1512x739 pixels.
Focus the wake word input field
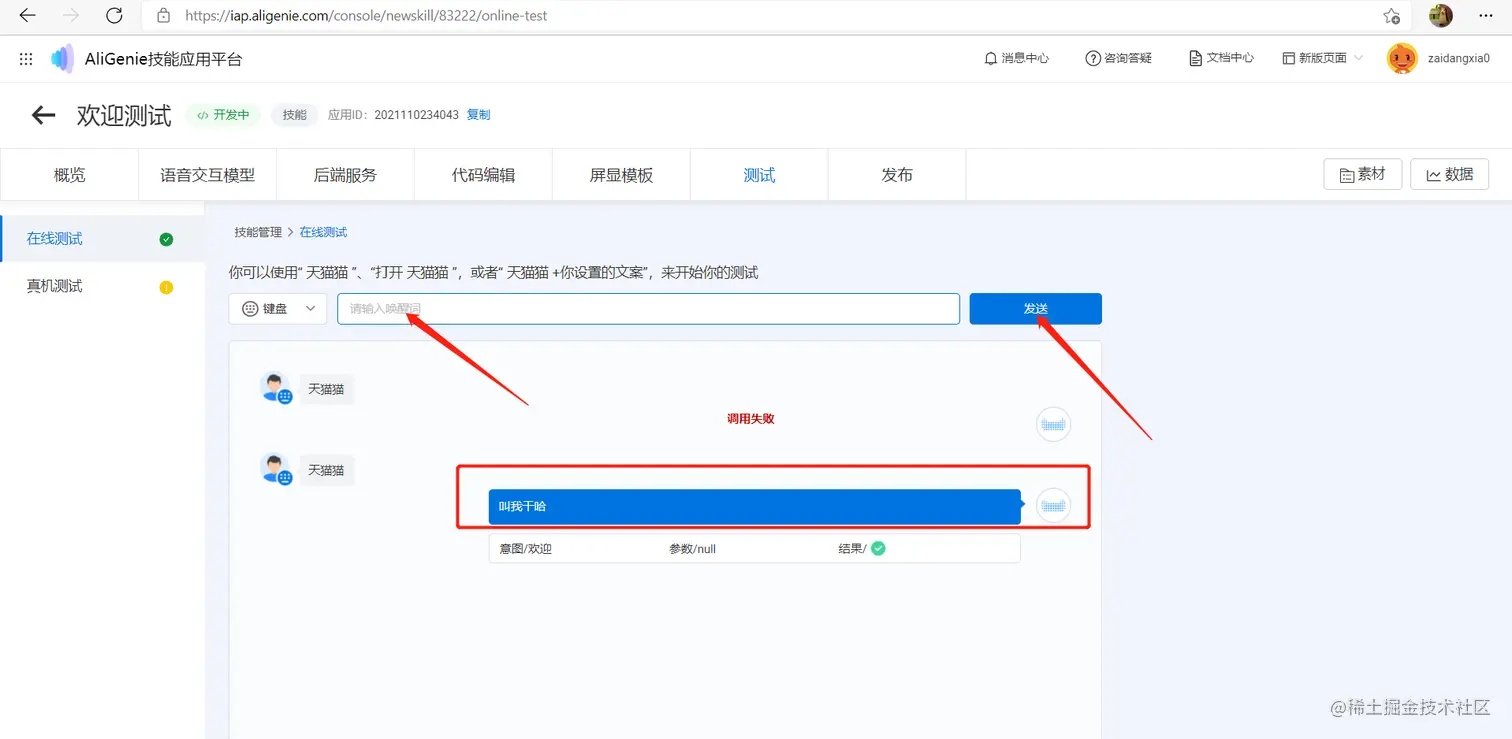point(648,309)
